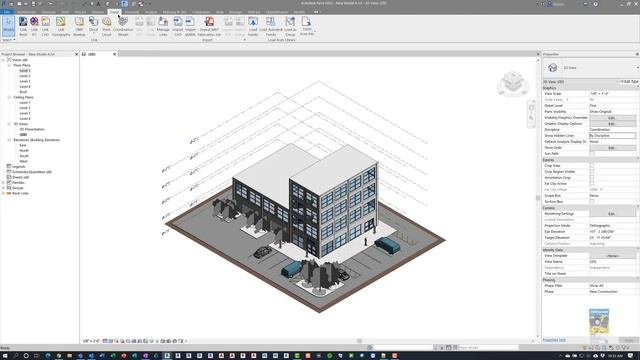The height and width of the screenshot is (360, 640).
Task: Toggle the Annotation Crop checkbox
Action: pyautogui.click(x=592, y=178)
